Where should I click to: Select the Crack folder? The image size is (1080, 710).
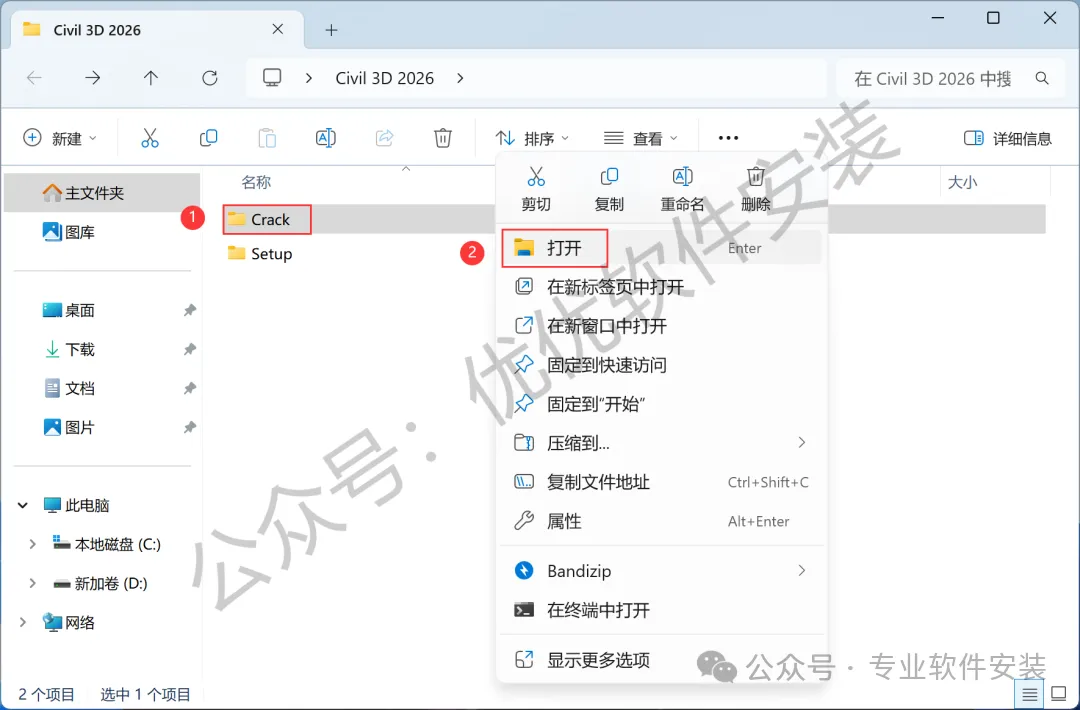pos(270,219)
